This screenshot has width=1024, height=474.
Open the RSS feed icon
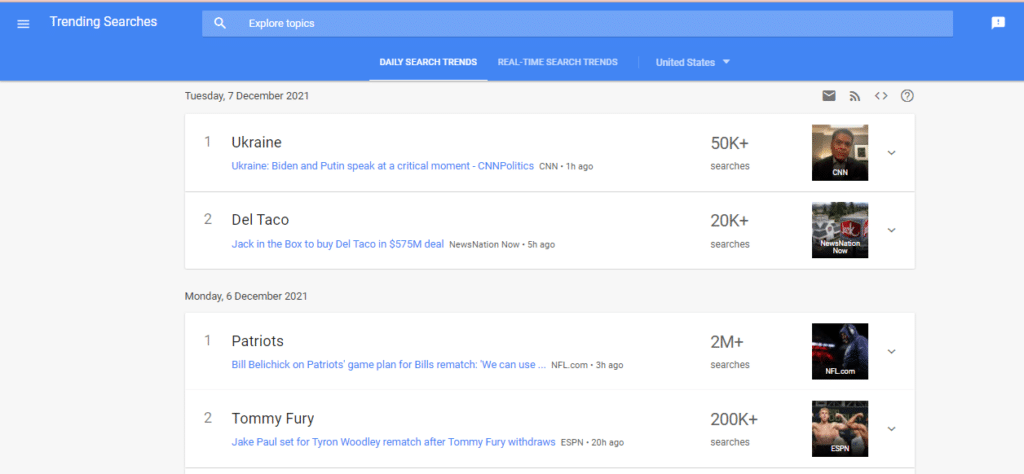click(855, 96)
